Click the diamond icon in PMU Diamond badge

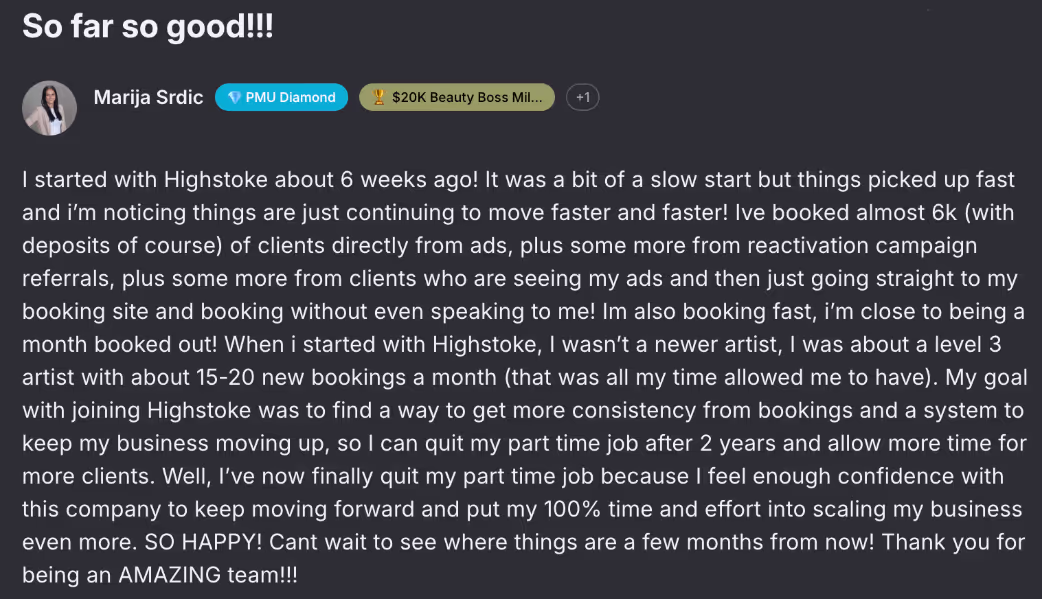[x=234, y=97]
